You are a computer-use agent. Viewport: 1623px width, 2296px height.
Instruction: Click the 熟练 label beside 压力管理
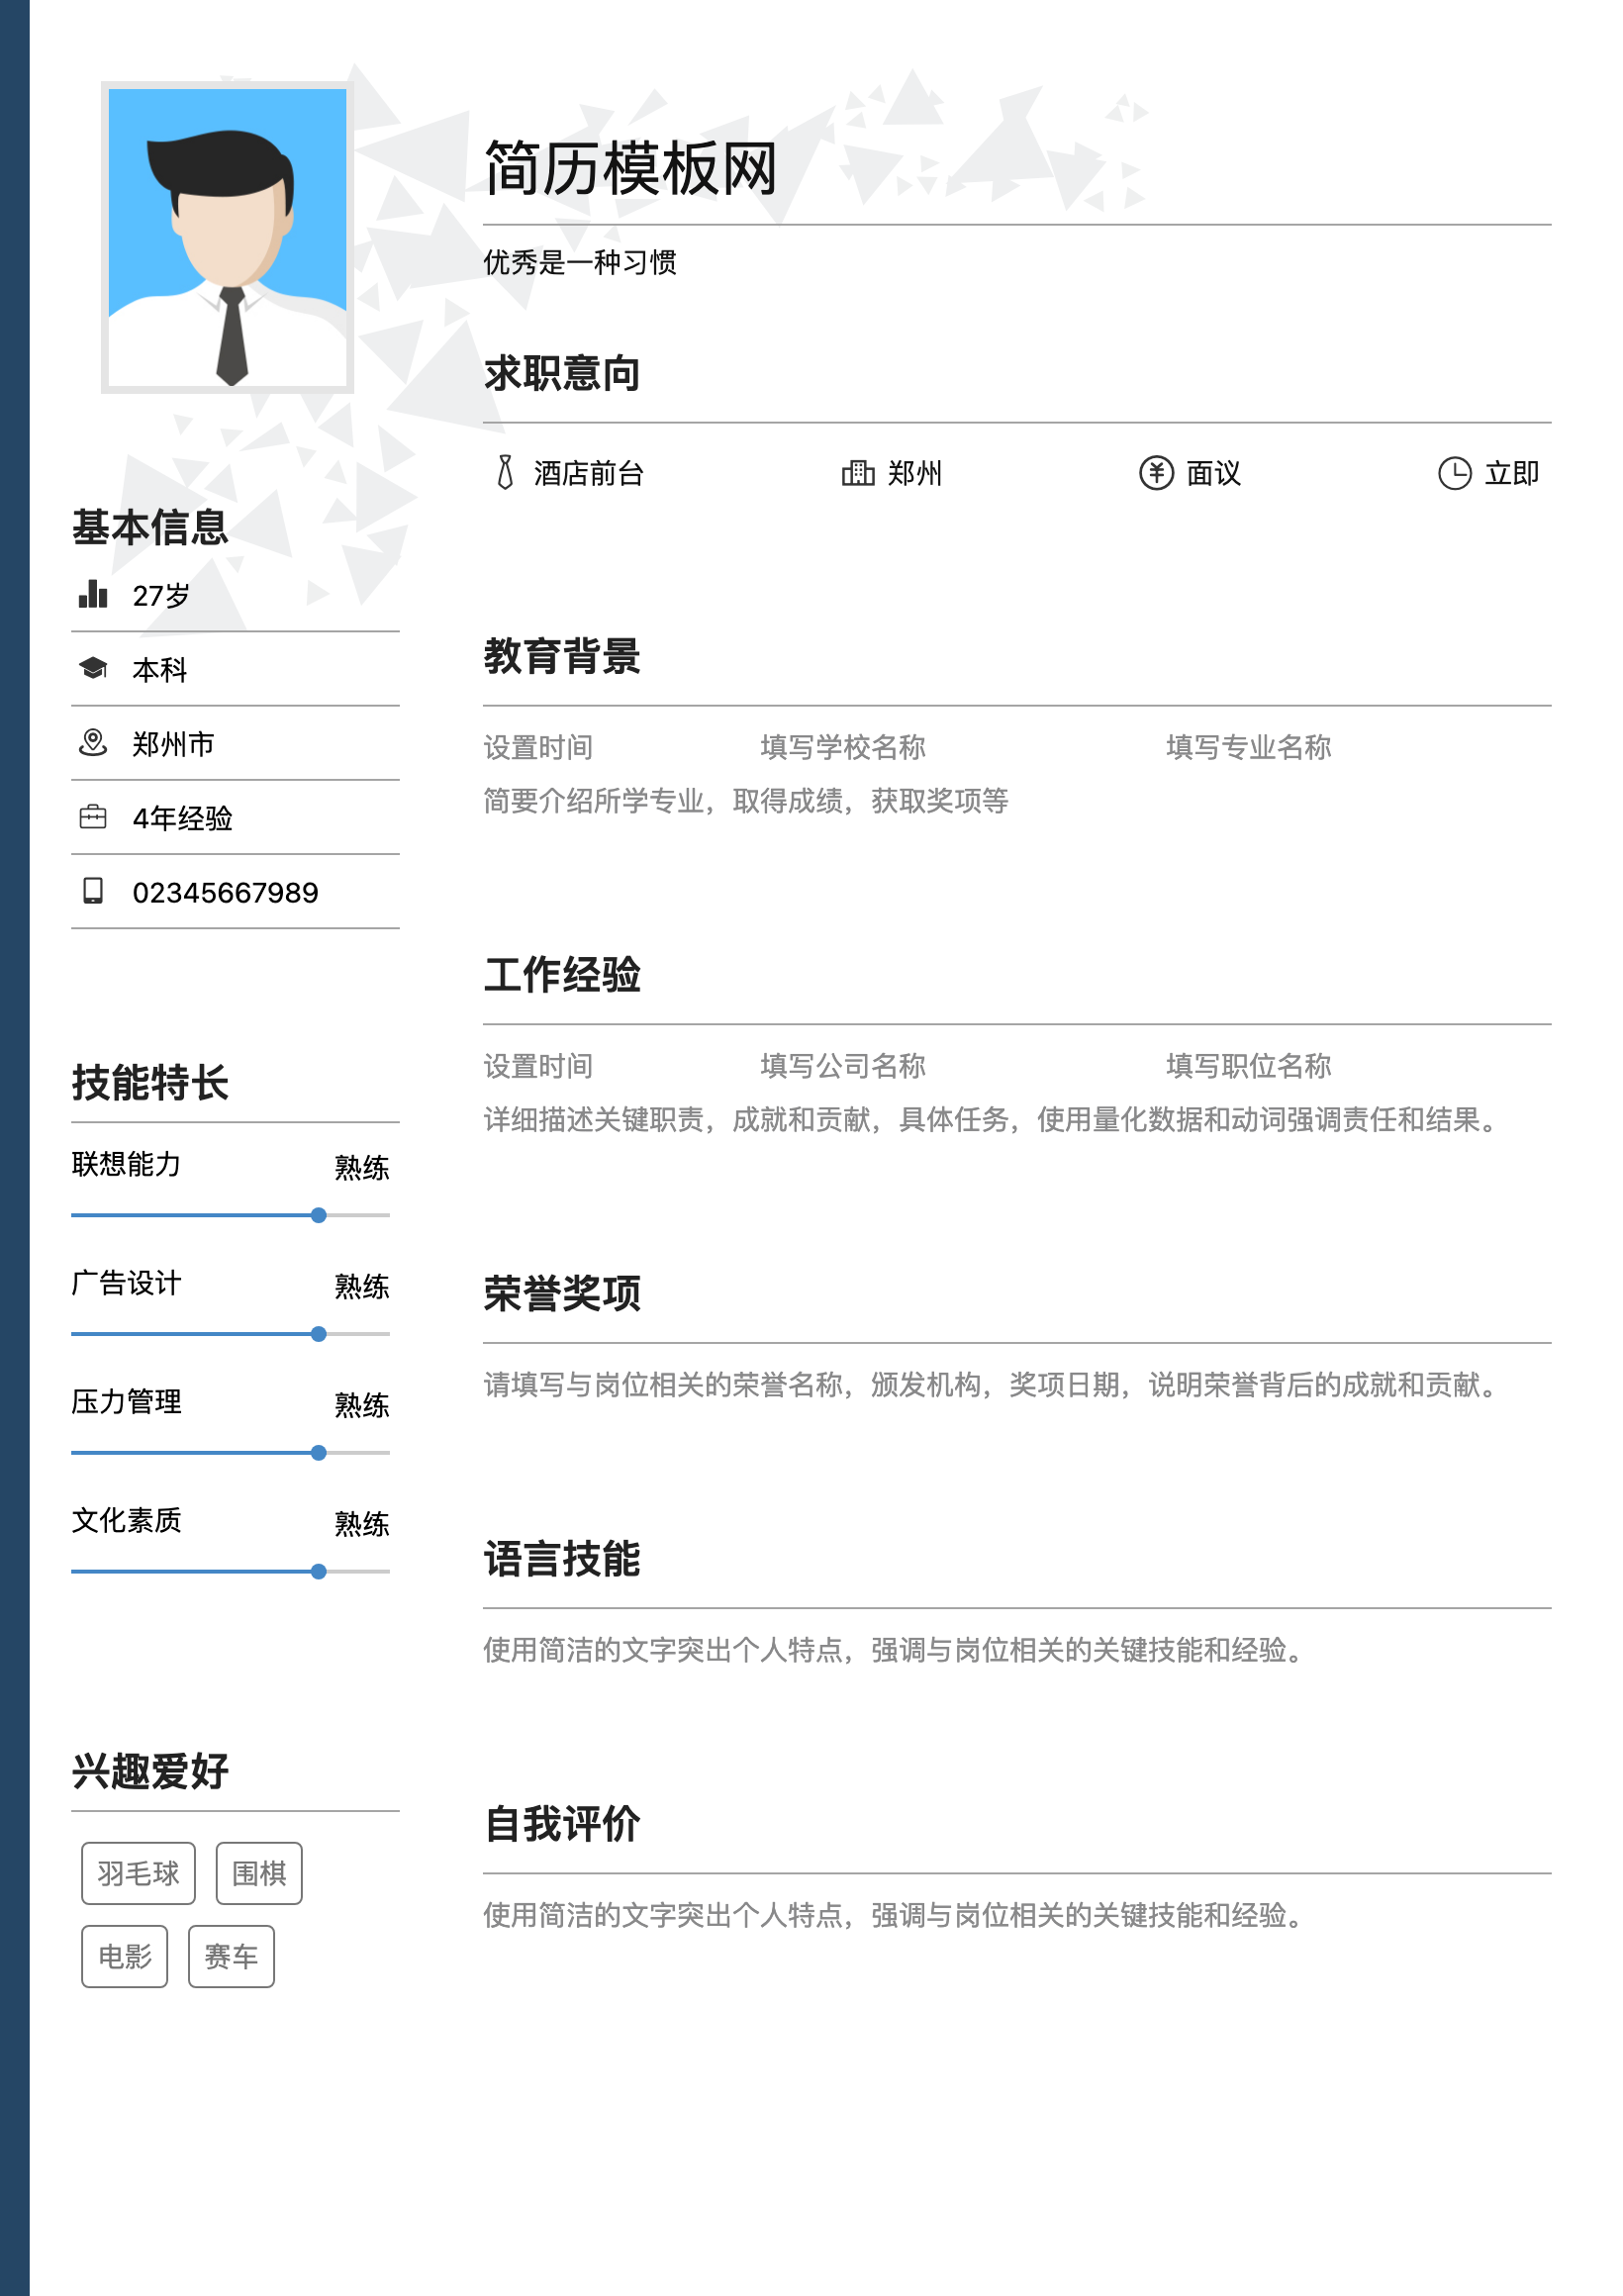(362, 1406)
